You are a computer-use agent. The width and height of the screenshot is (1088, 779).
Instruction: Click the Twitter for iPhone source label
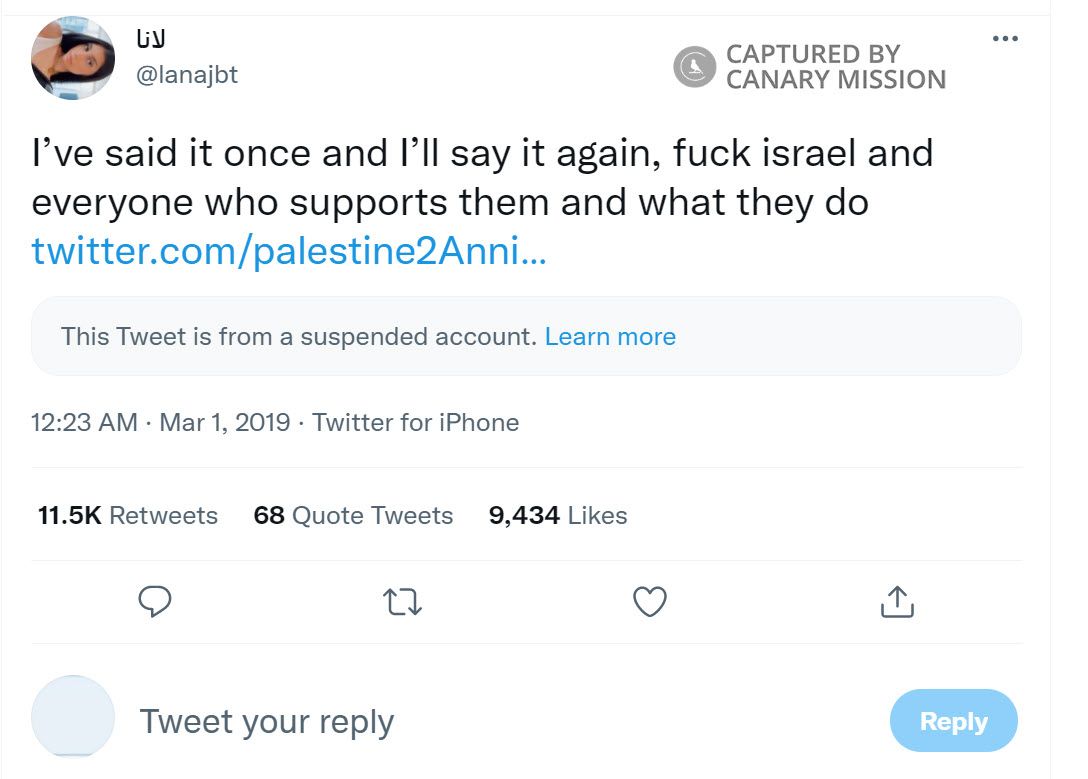415,423
